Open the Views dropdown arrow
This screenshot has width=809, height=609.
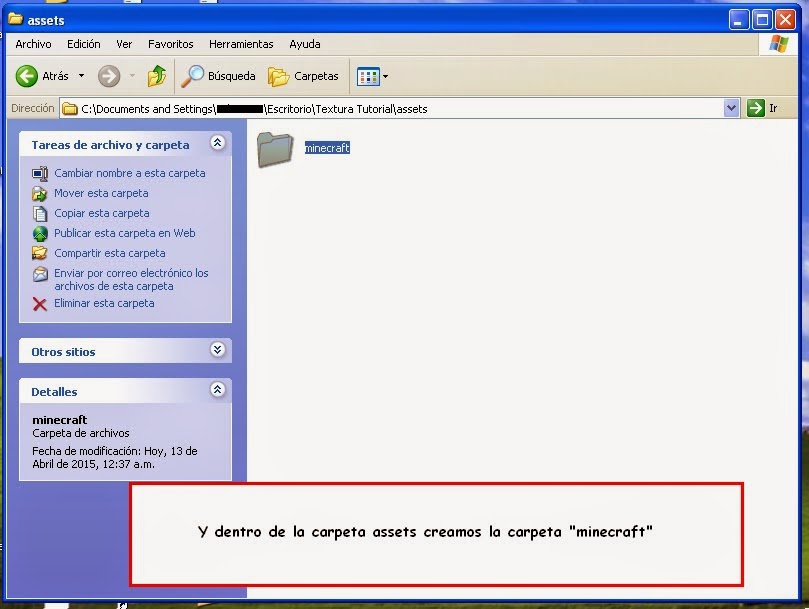[385, 76]
